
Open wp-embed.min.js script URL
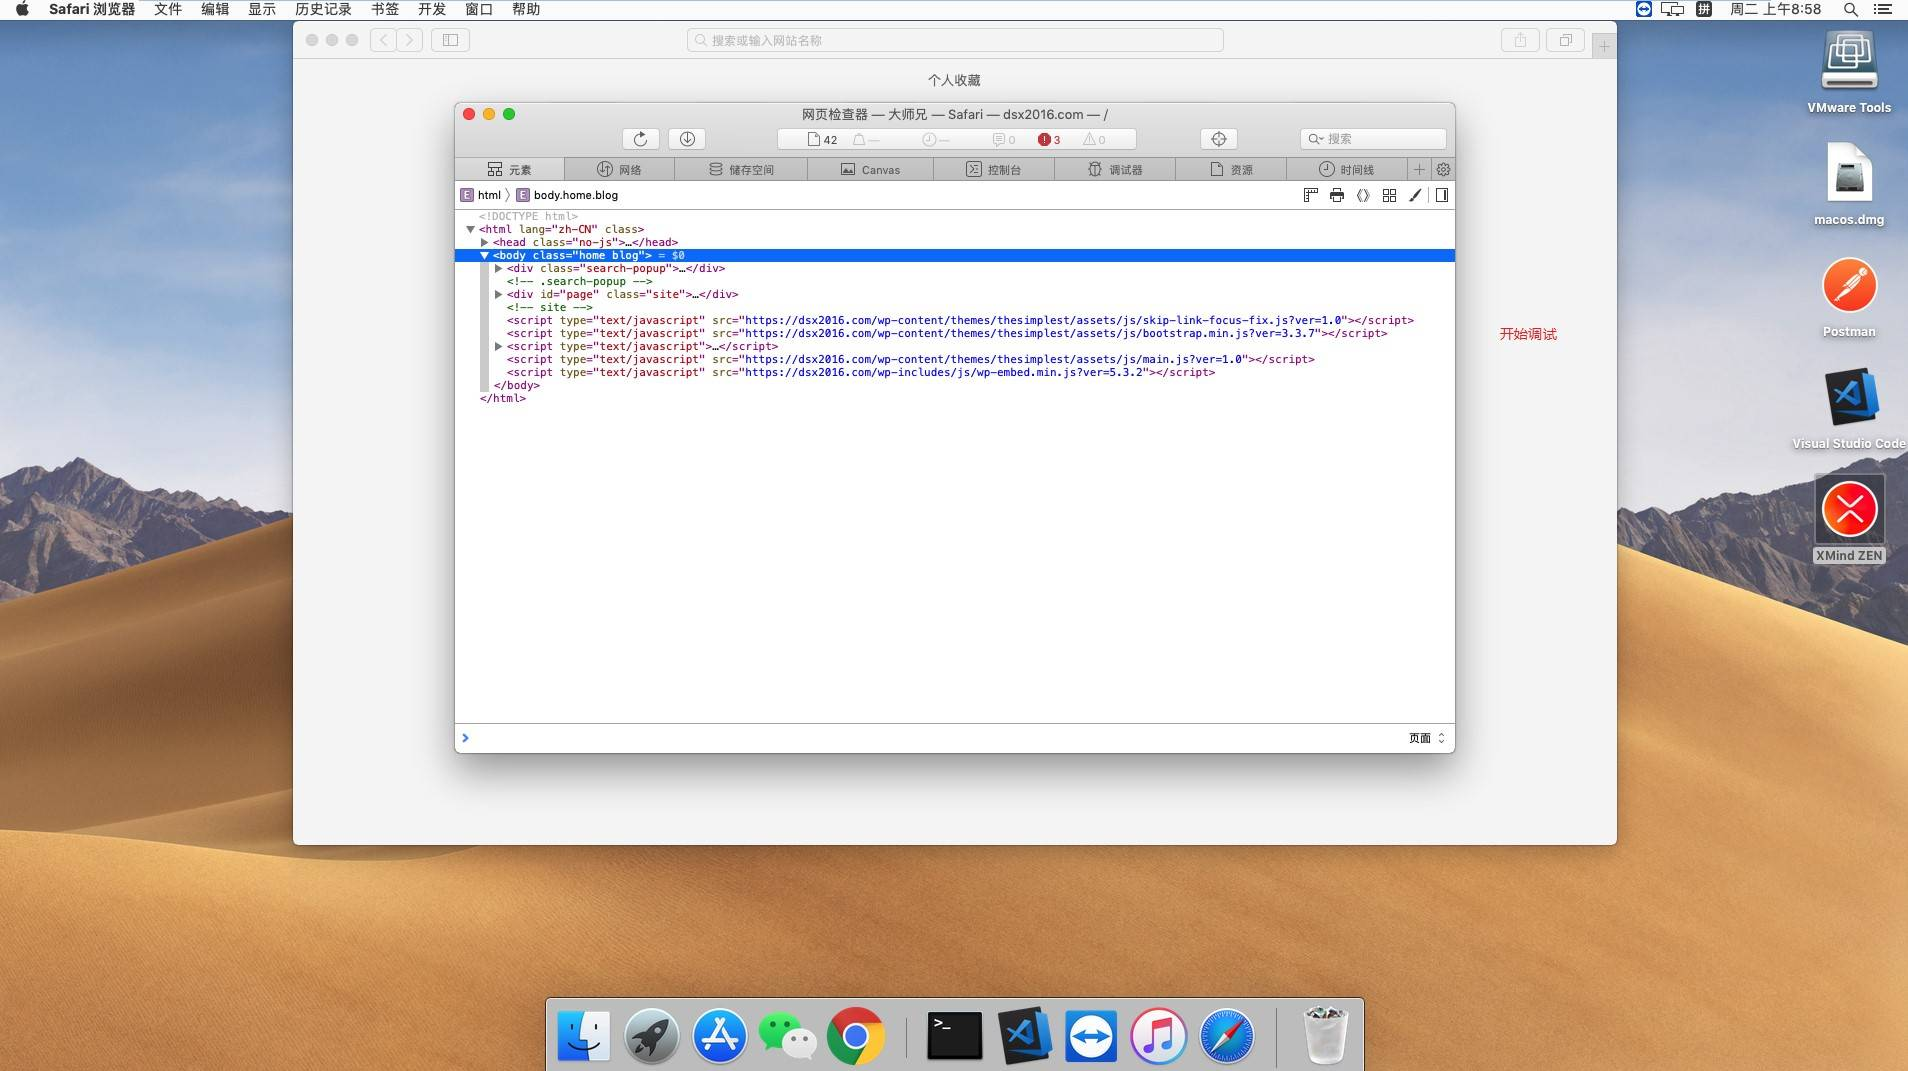tap(943, 372)
